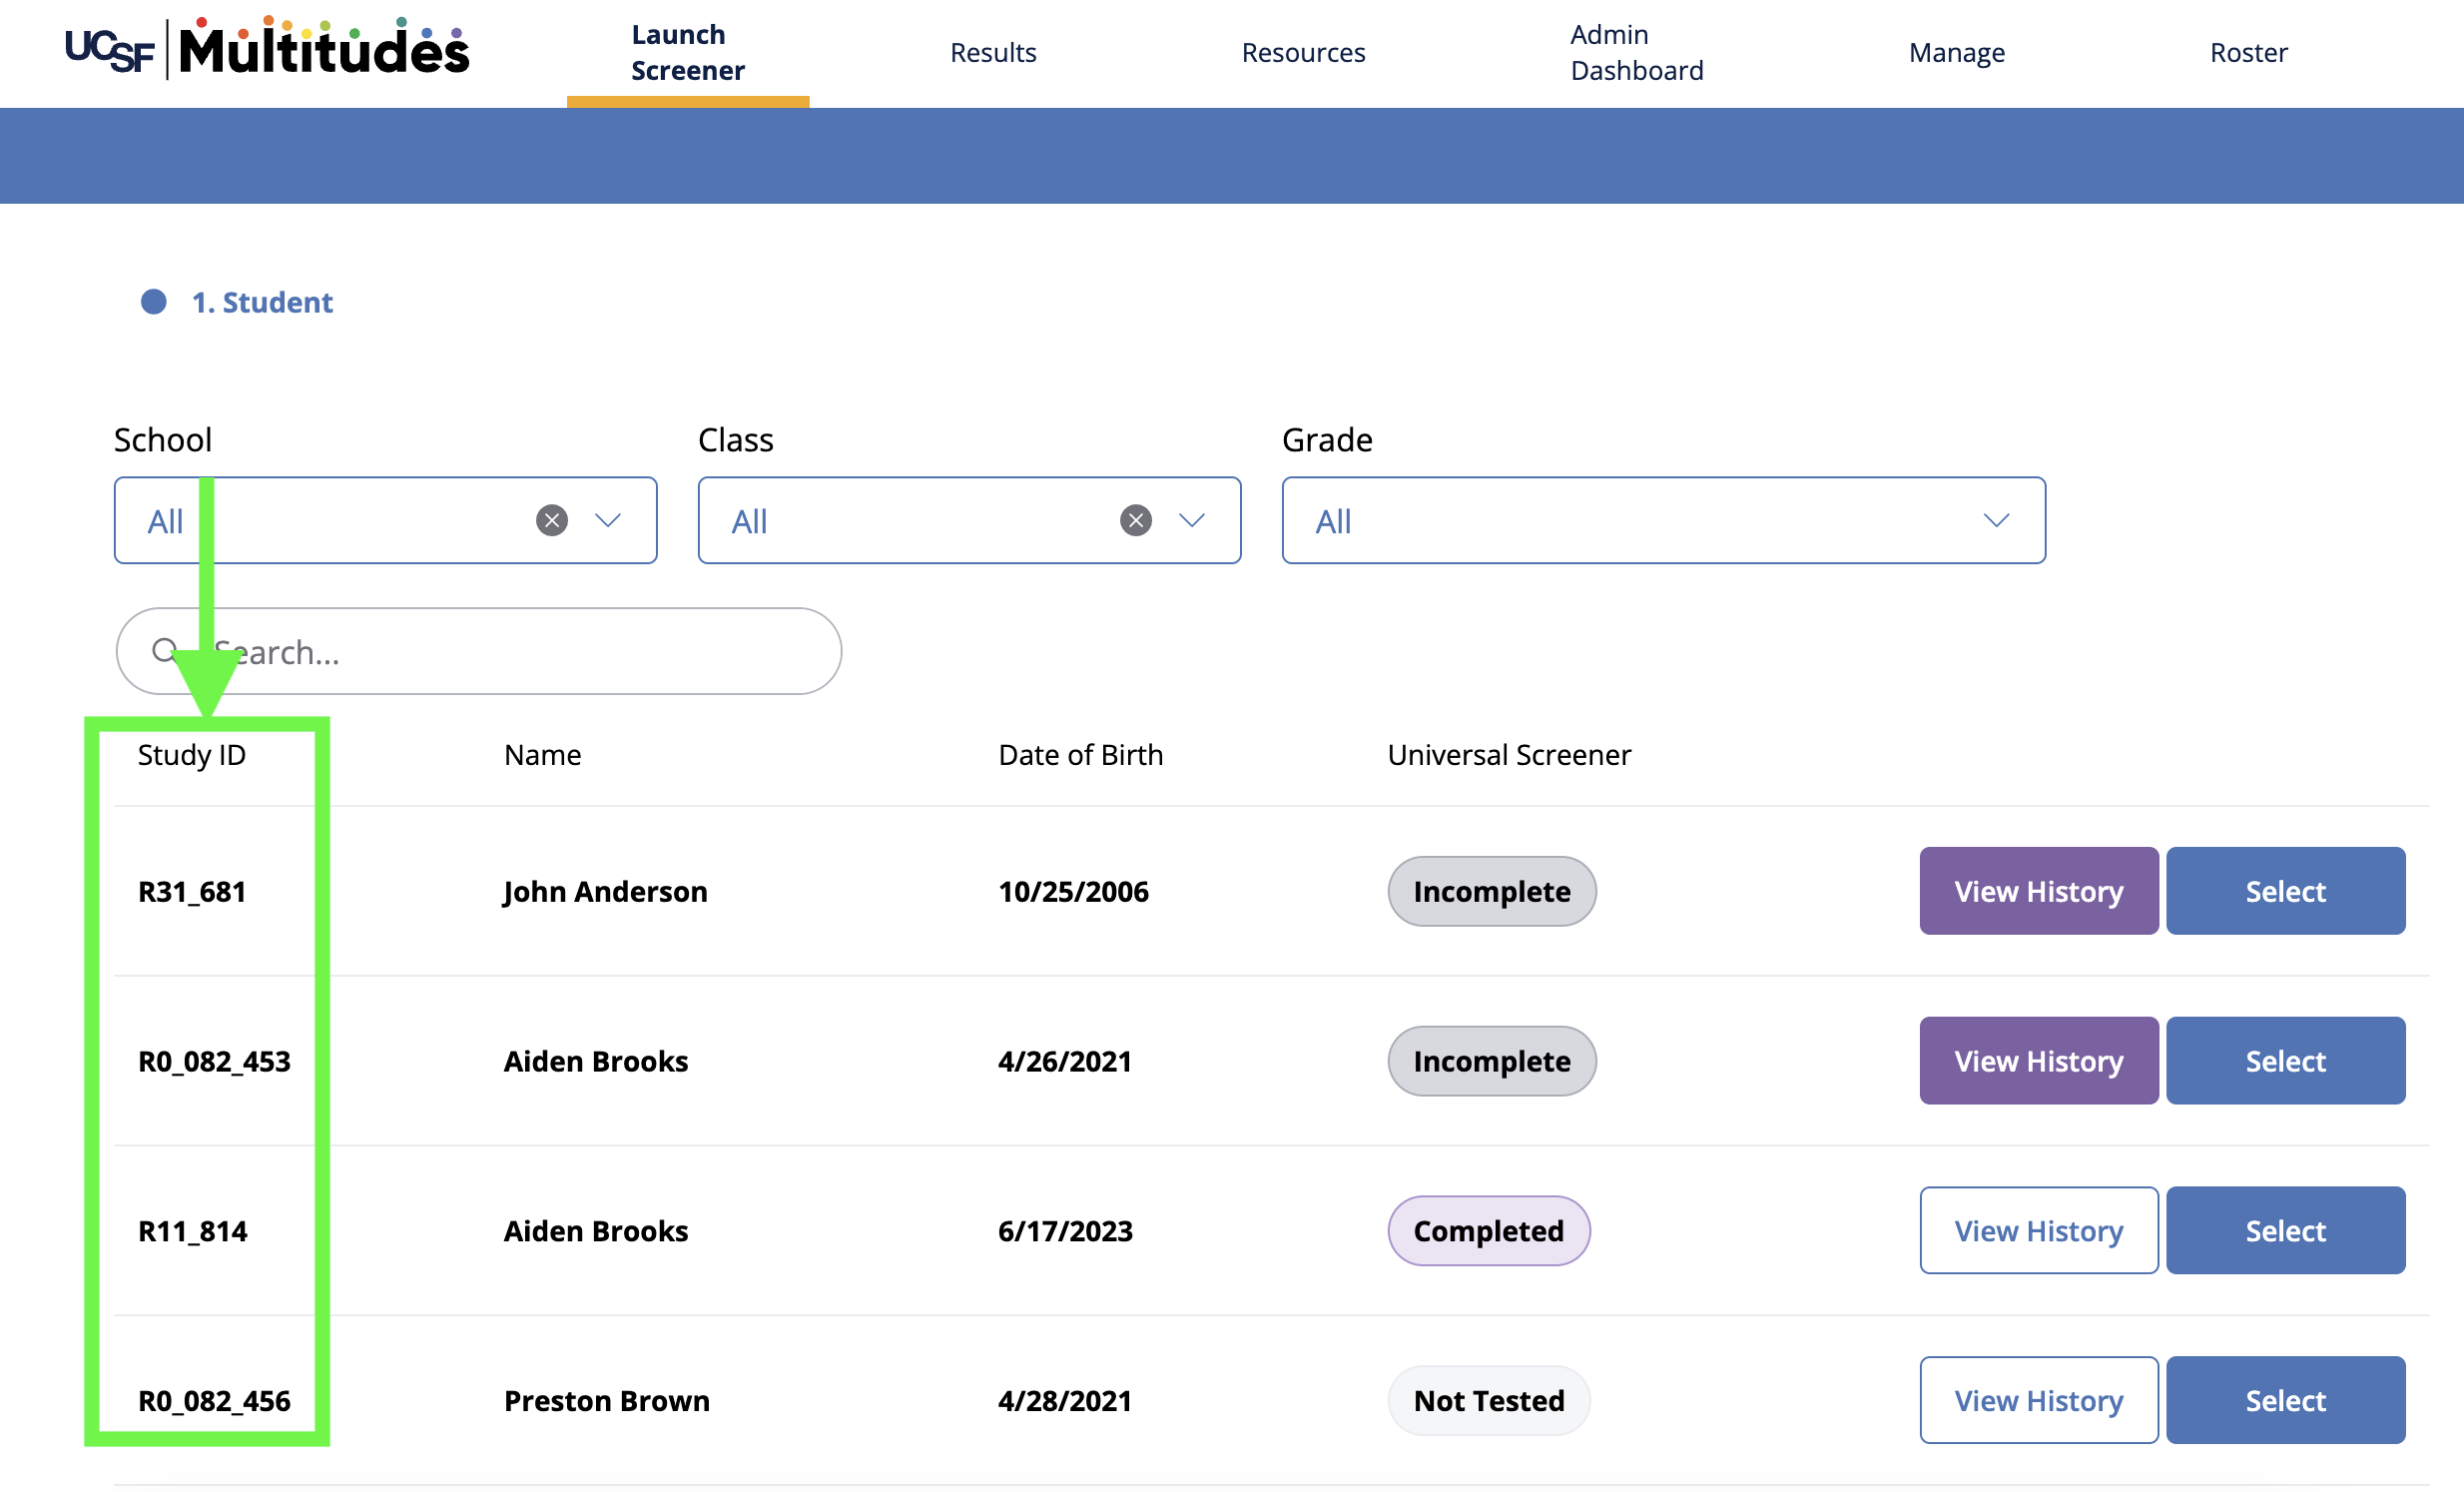Clear the Class filter with the X icon
This screenshot has width=2464, height=1492.
coord(1135,520)
